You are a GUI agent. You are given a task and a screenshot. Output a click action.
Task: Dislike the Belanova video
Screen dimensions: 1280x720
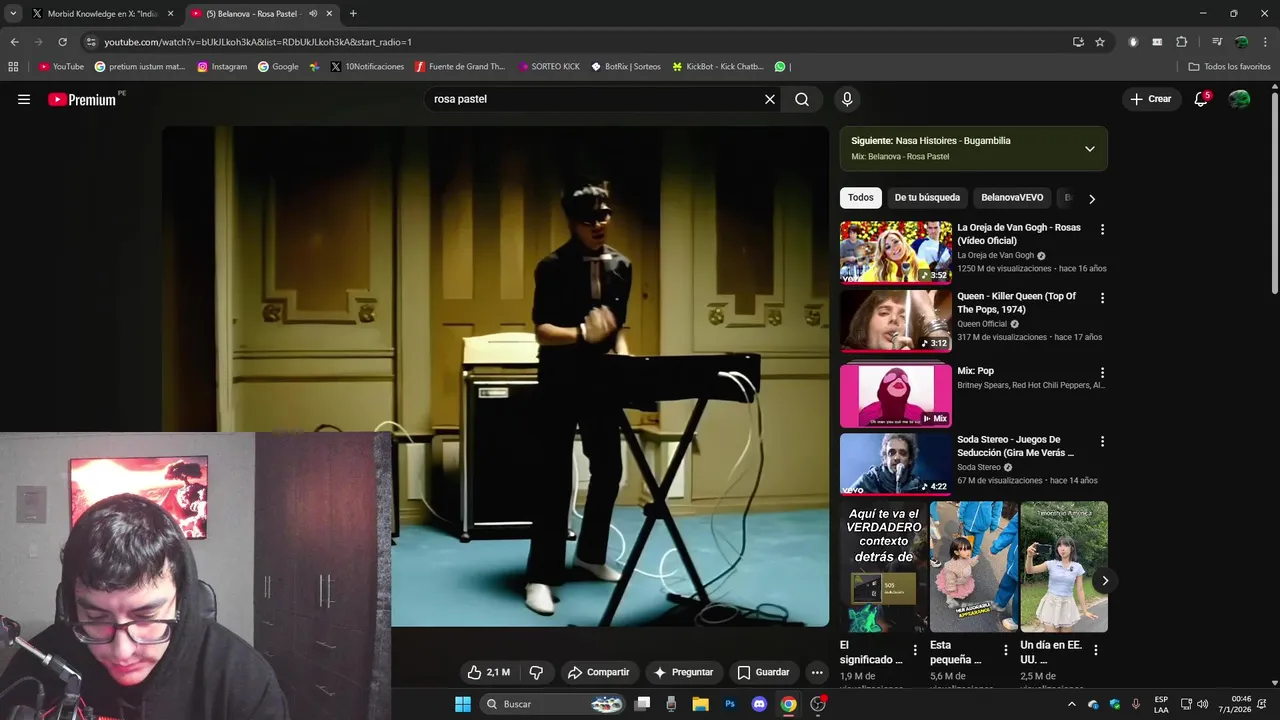[x=536, y=672]
